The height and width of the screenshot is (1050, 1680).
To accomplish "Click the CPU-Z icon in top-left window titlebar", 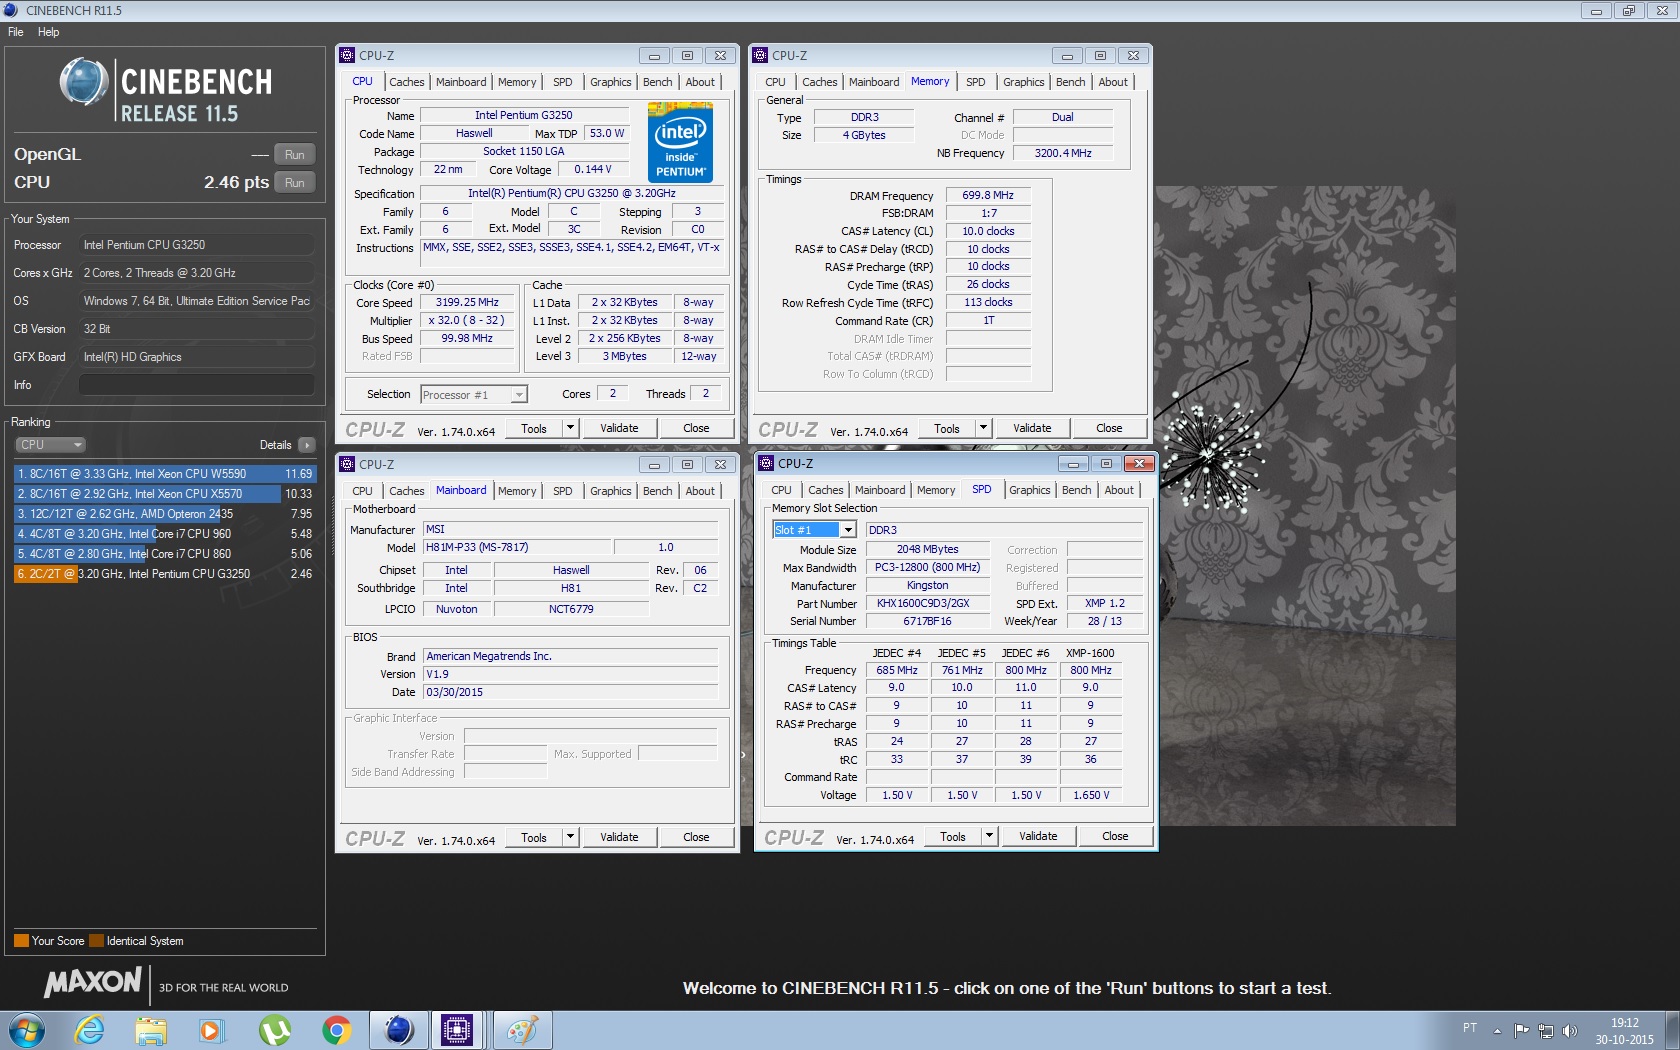I will pos(347,55).
